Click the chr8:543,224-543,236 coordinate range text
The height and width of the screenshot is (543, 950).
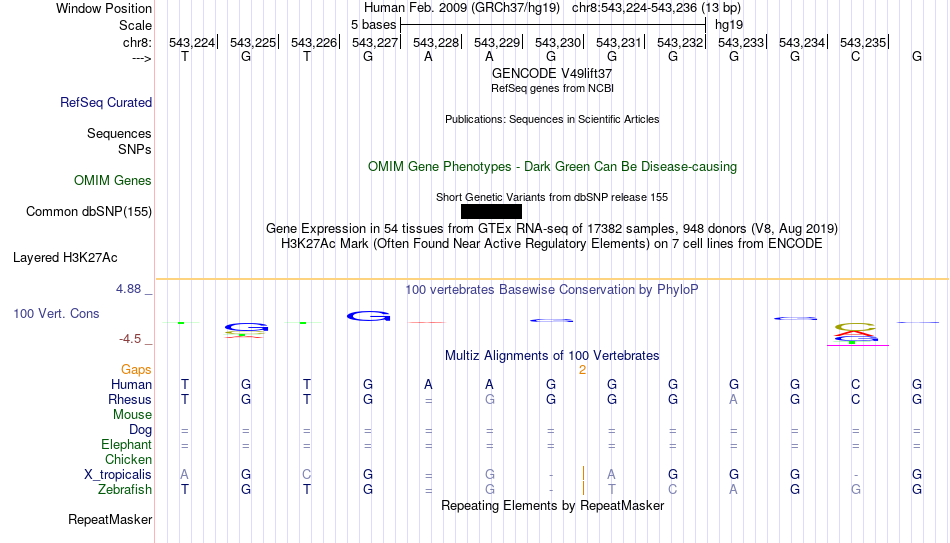click(657, 8)
